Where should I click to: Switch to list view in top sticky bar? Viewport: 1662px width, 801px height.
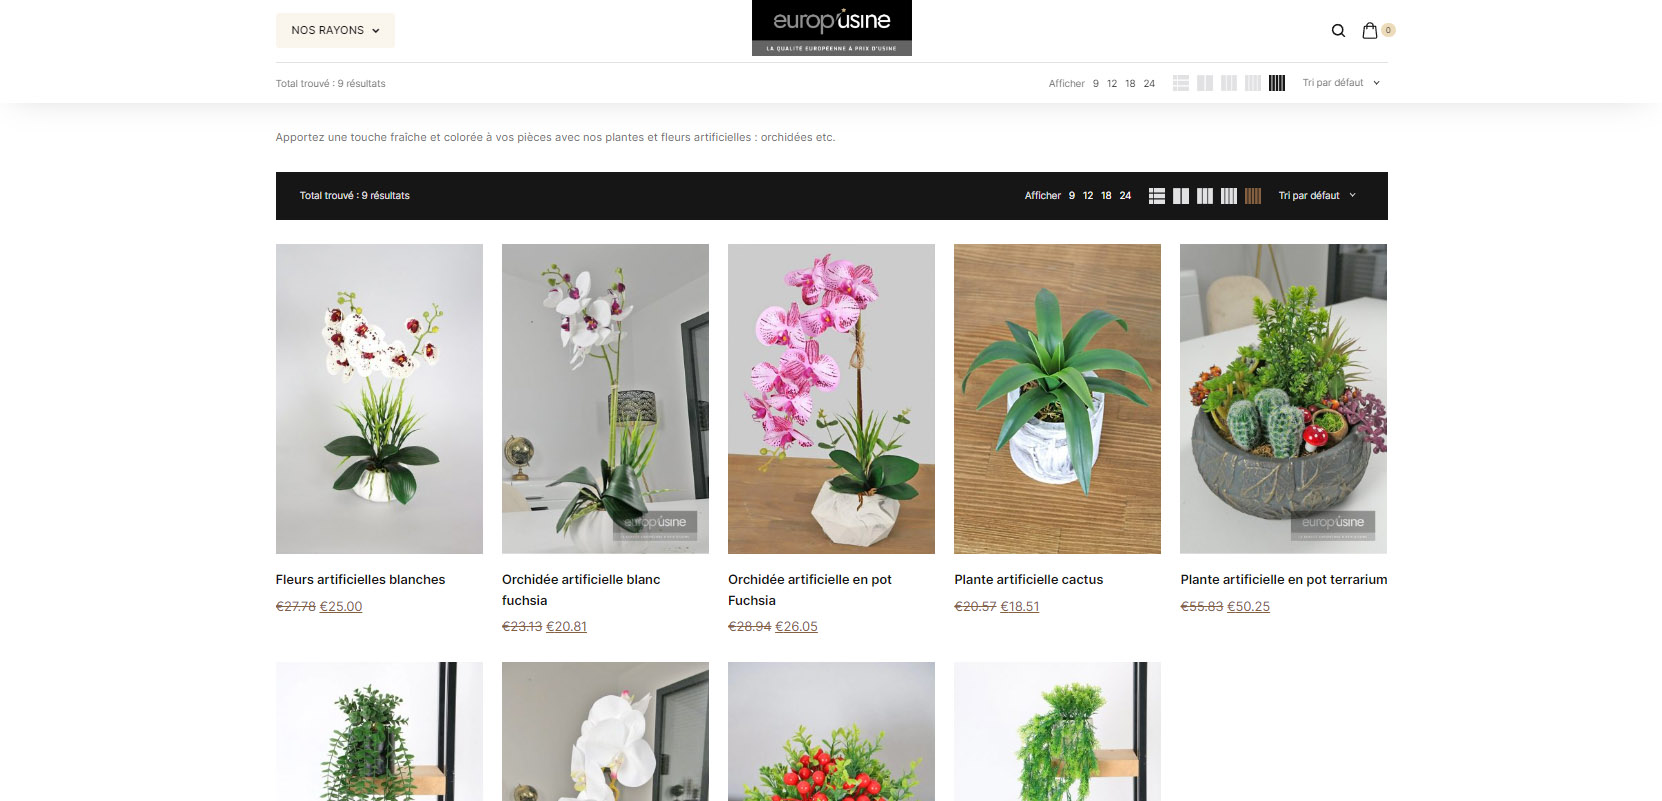(x=1181, y=83)
